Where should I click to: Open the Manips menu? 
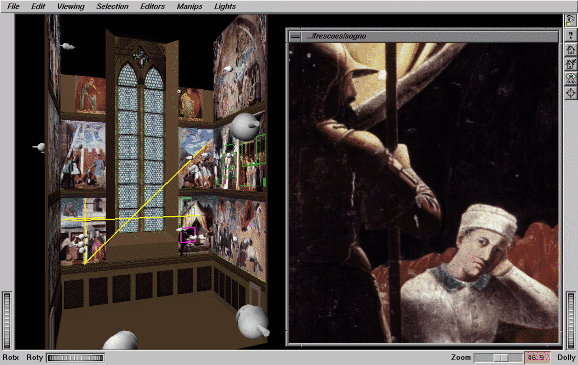189,6
